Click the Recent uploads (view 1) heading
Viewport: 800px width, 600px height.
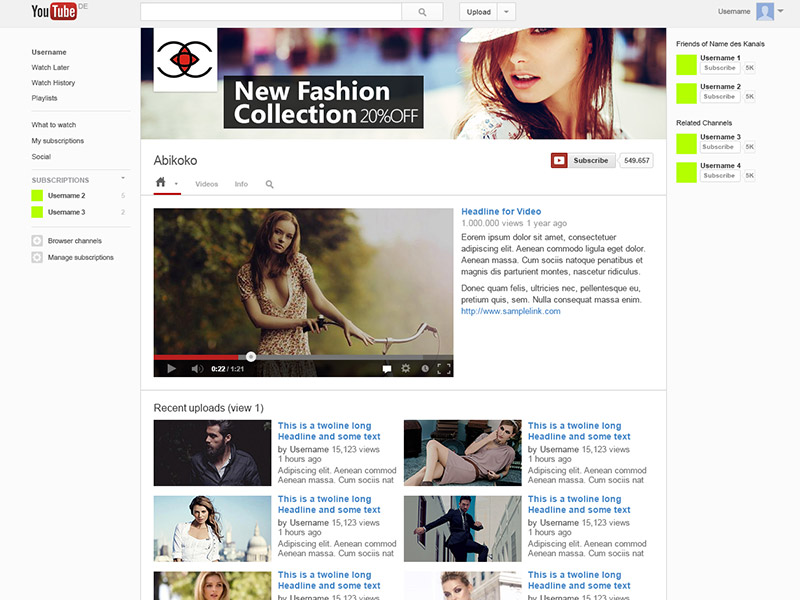tap(209, 408)
